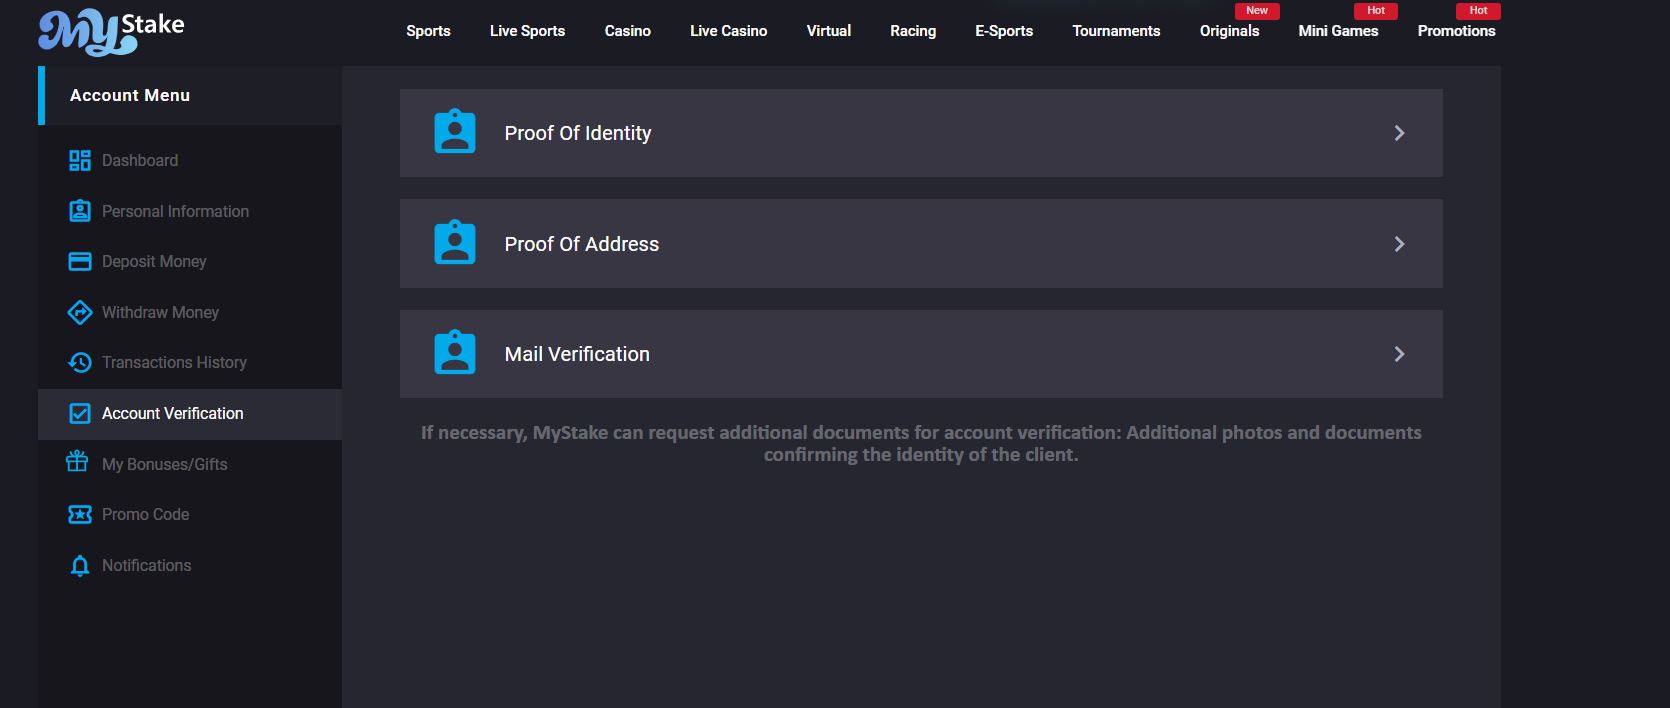The width and height of the screenshot is (1670, 708).
Task: Click the Promo Code ticket icon
Action: [x=80, y=514]
